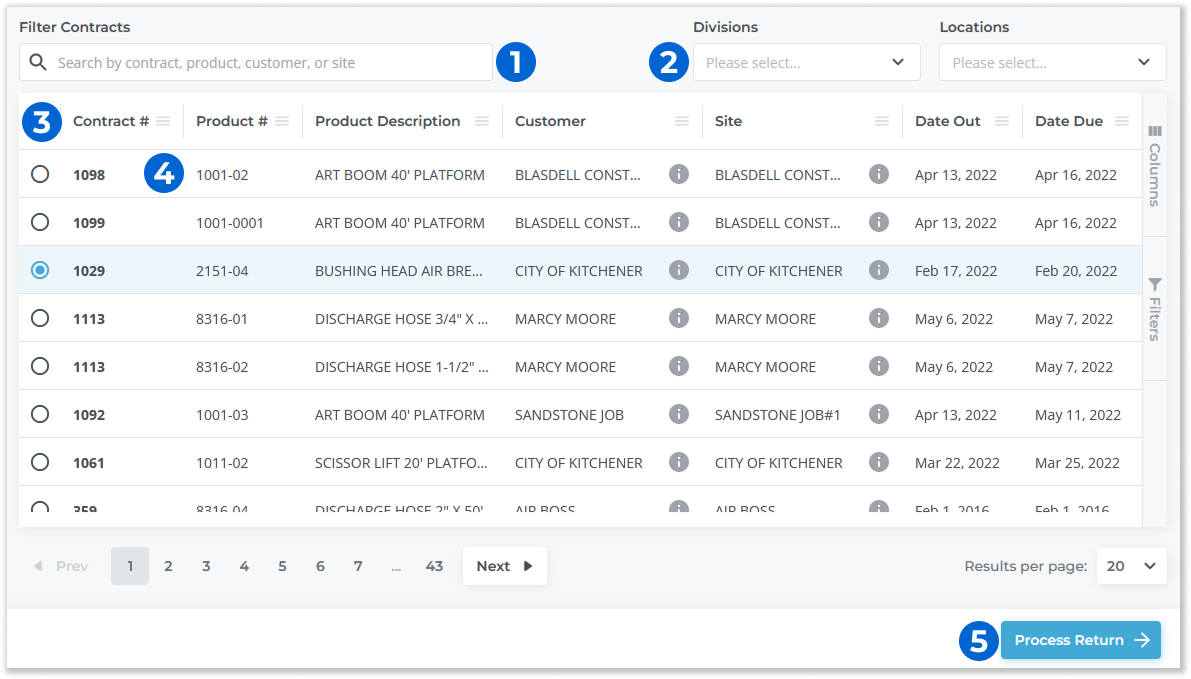The width and height of the screenshot is (1191, 679).
Task: Show site info for product 8316-01 row
Action: (879, 317)
